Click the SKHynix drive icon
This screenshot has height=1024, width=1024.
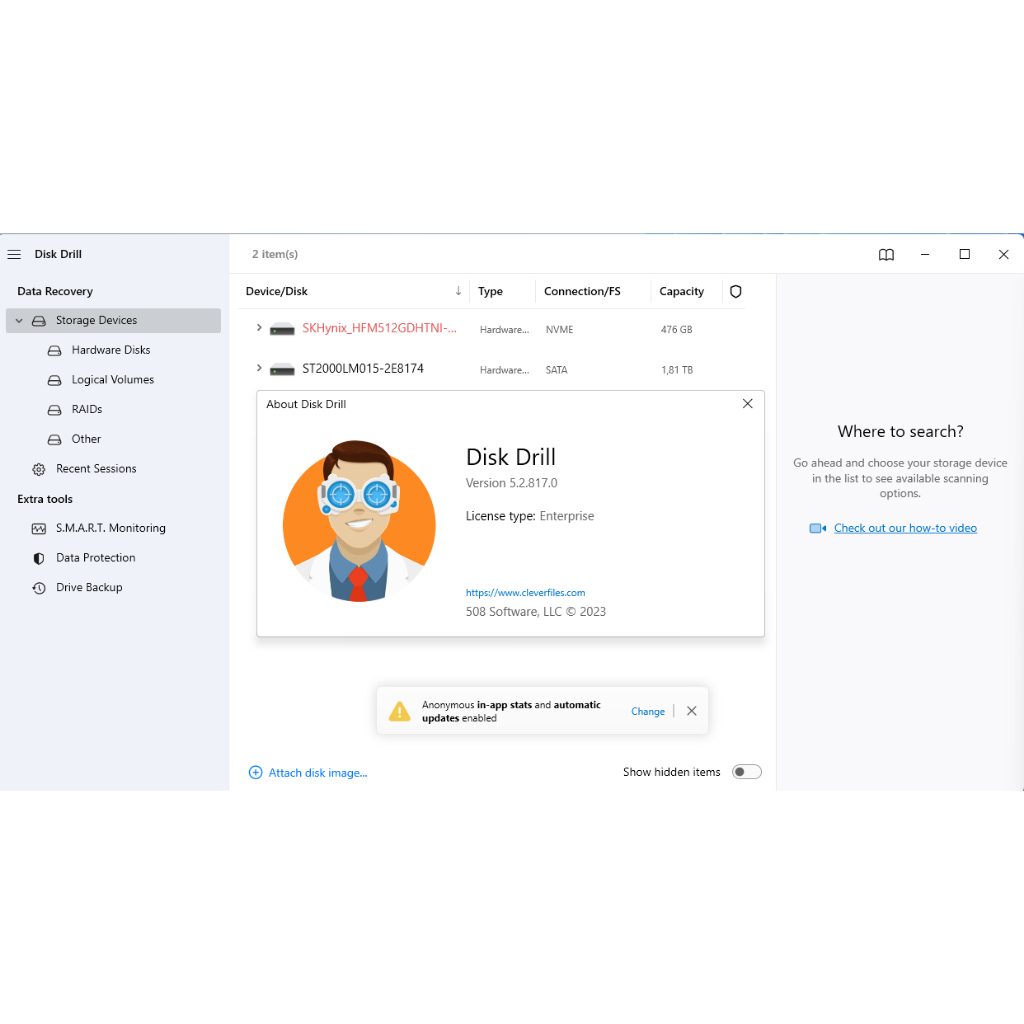tap(282, 329)
